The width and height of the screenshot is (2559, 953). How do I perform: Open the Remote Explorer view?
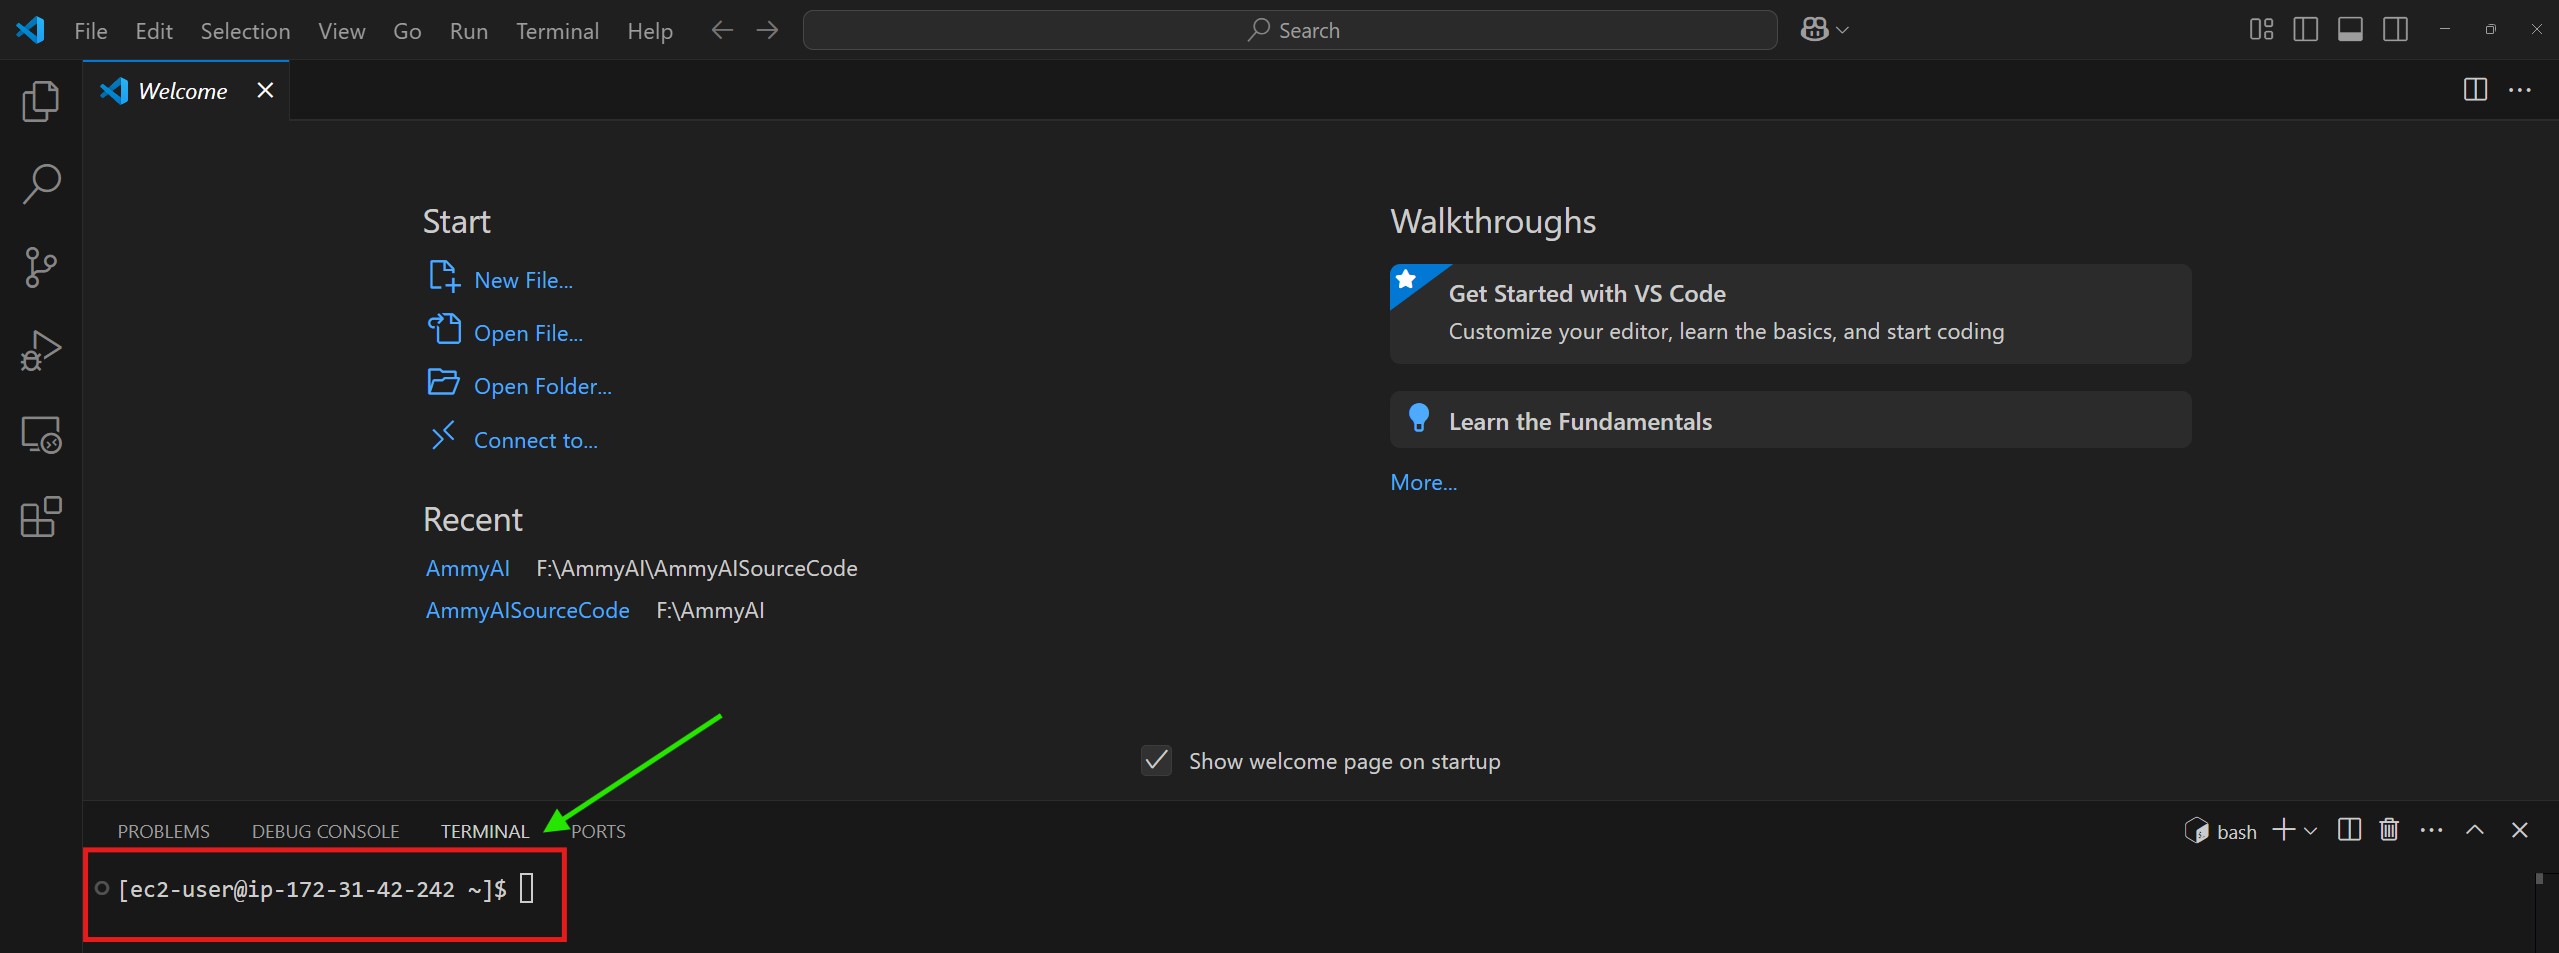click(x=41, y=435)
